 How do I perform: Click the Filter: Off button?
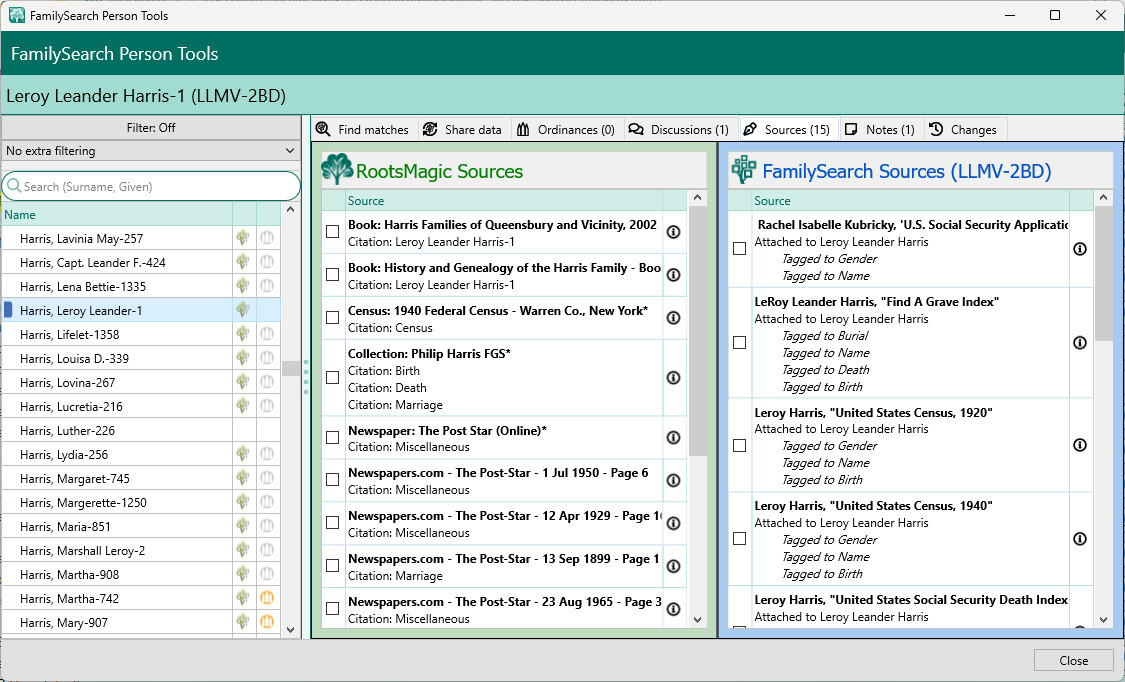pyautogui.click(x=151, y=128)
